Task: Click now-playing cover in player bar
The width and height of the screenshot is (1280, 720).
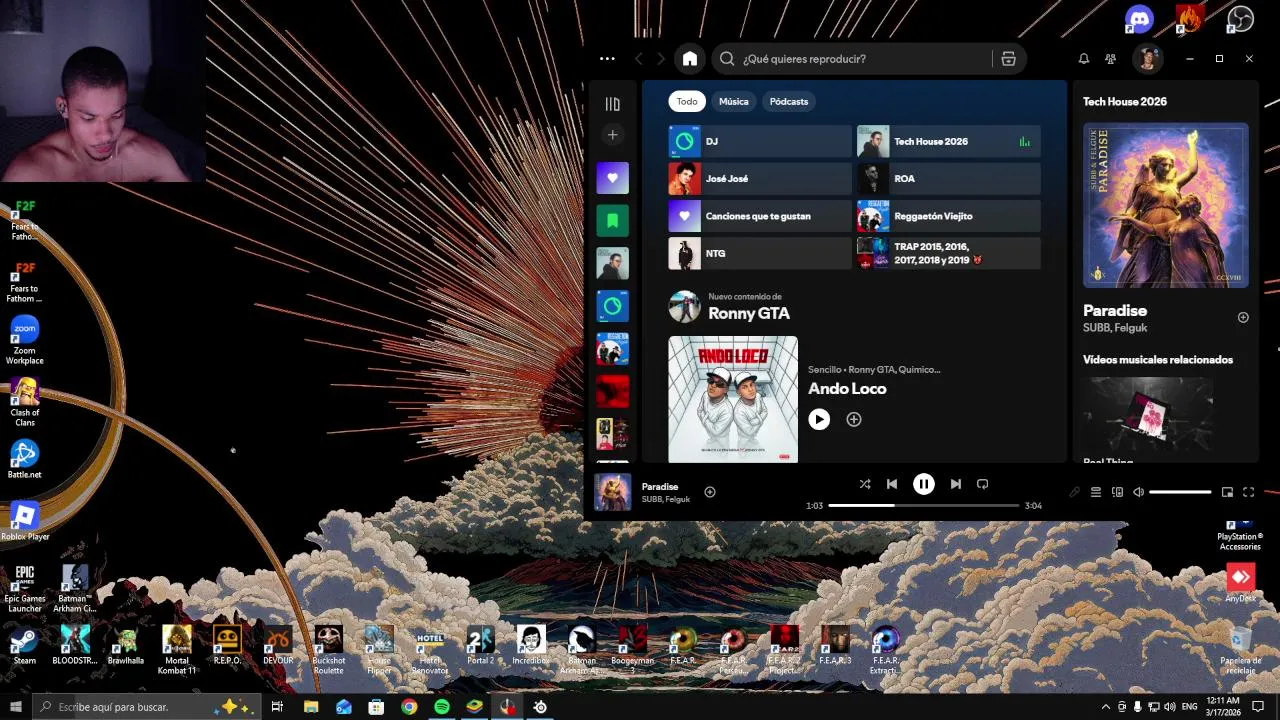Action: coord(613,492)
